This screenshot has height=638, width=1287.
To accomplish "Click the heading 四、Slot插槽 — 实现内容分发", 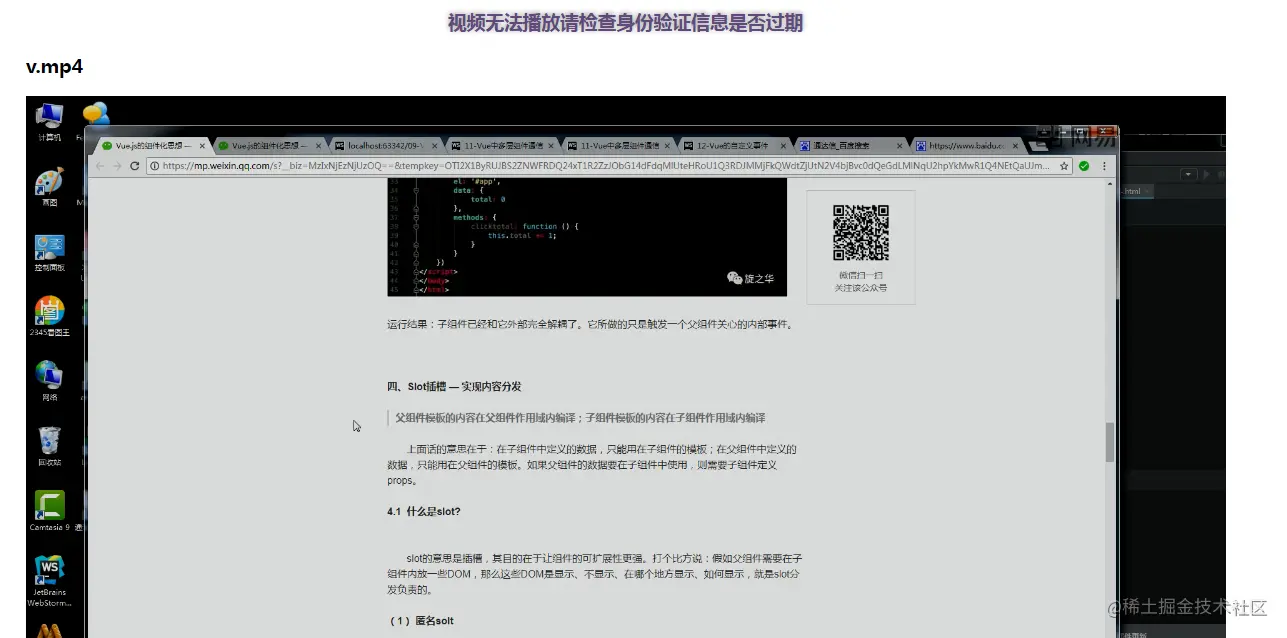I will [454, 386].
